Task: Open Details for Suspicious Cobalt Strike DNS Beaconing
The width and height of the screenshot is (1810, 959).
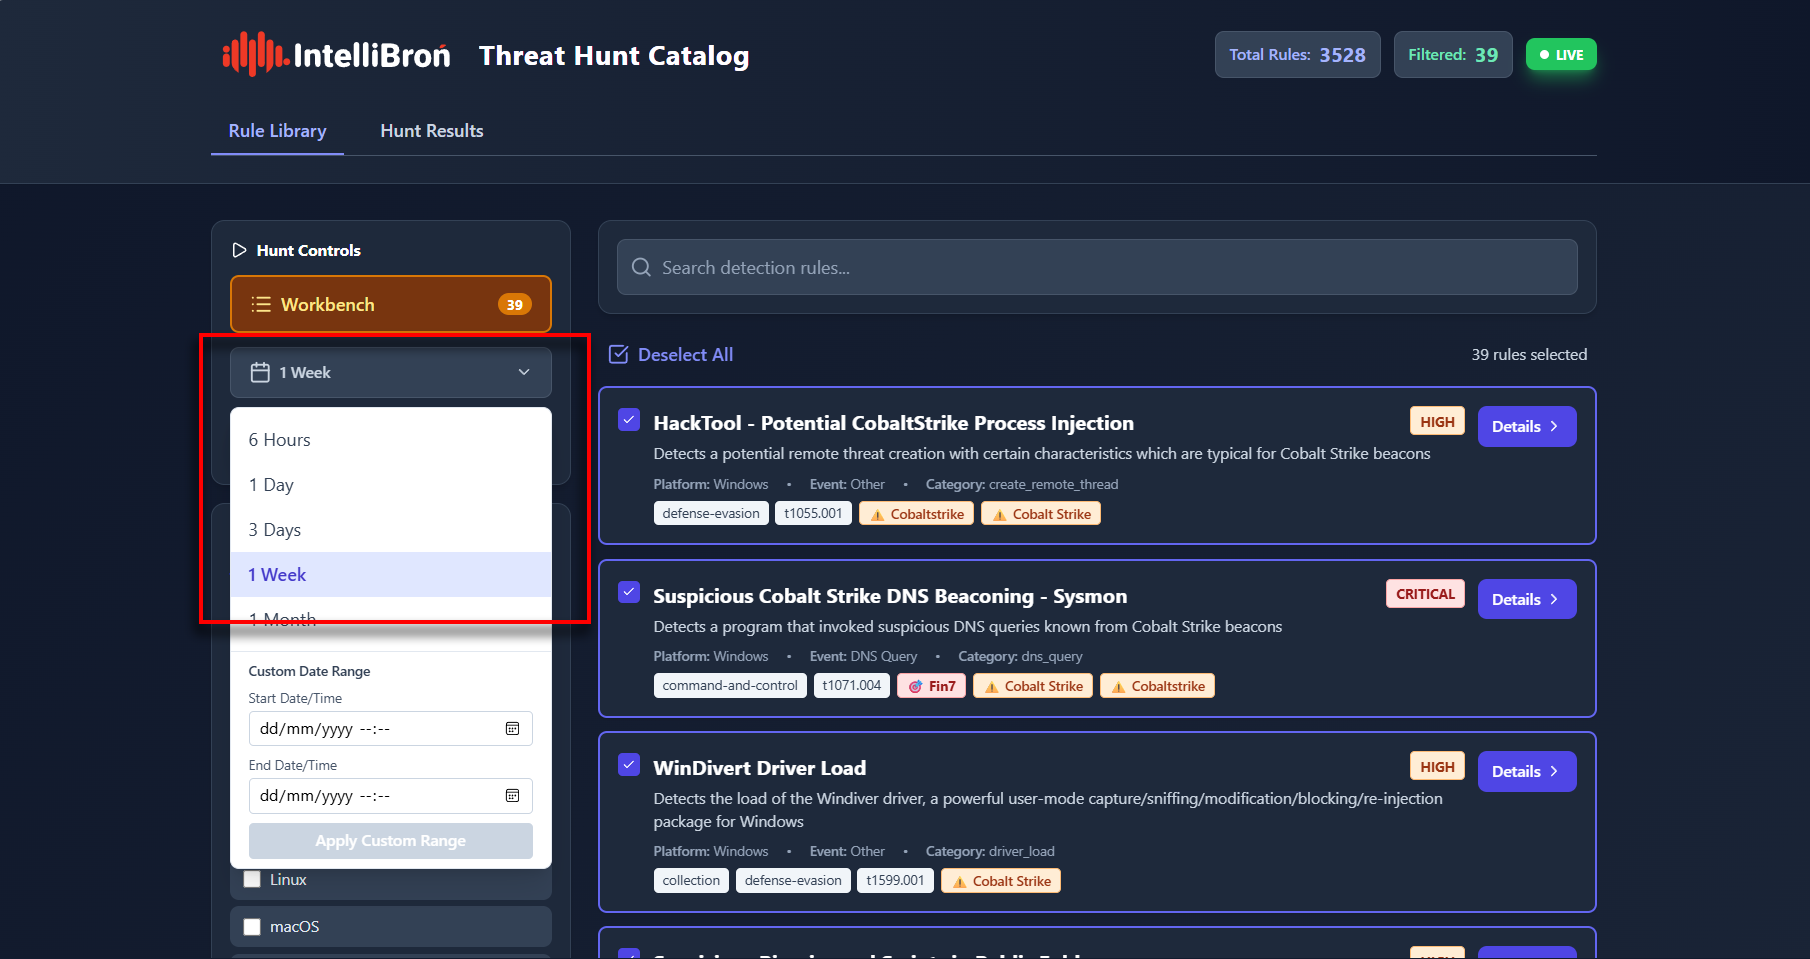Action: coord(1526,600)
